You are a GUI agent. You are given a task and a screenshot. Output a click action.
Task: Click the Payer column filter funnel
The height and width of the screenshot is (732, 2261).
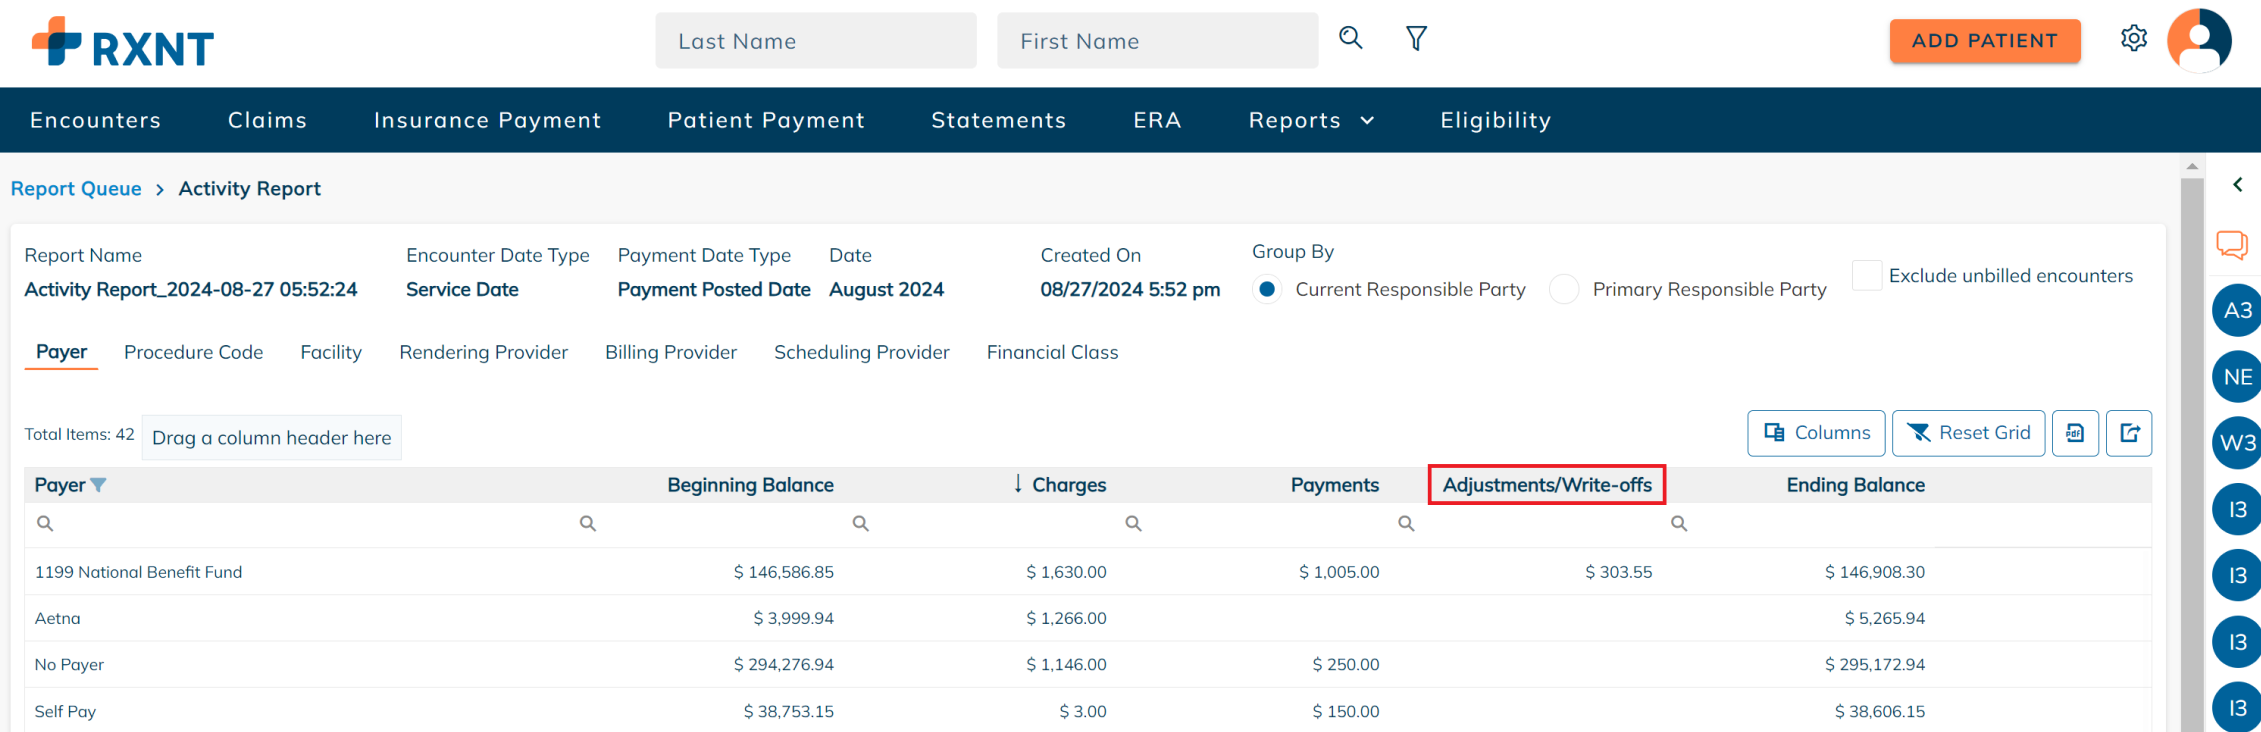[98, 485]
